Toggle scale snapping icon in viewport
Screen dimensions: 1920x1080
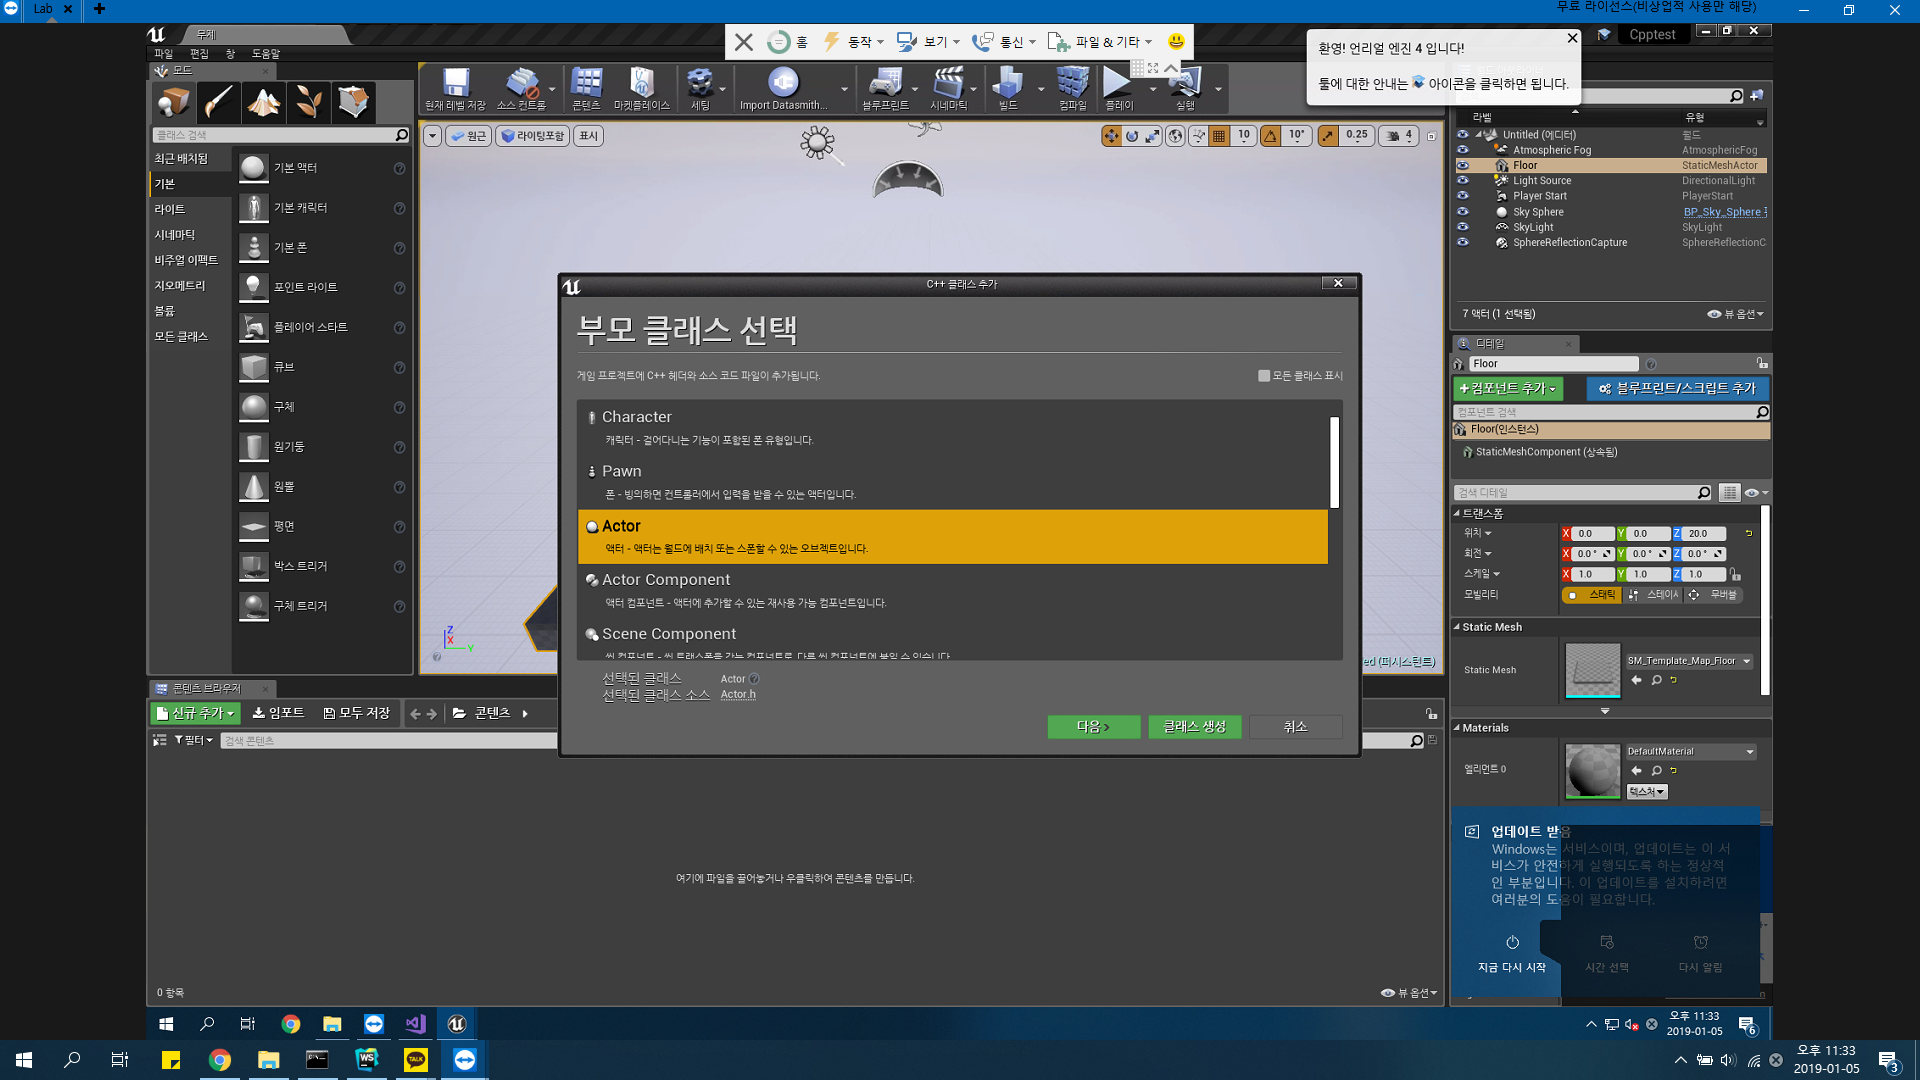point(1328,136)
